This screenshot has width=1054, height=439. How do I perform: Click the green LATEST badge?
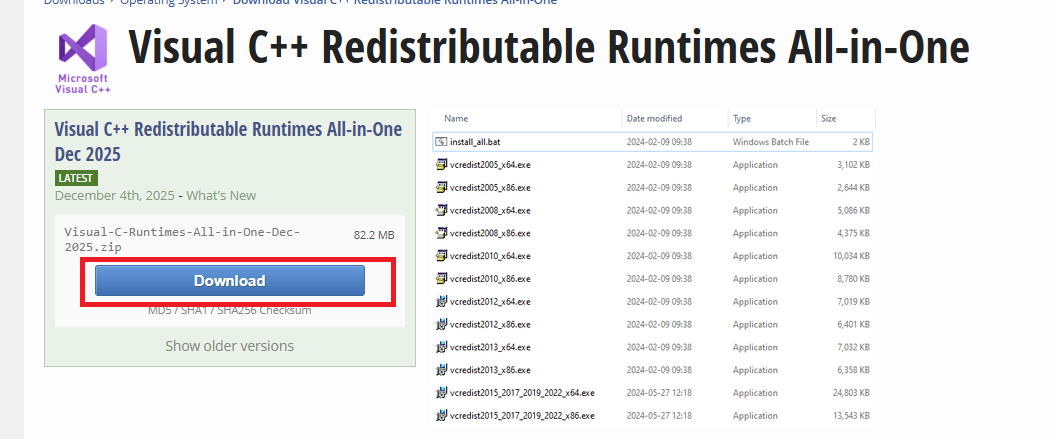[77, 178]
